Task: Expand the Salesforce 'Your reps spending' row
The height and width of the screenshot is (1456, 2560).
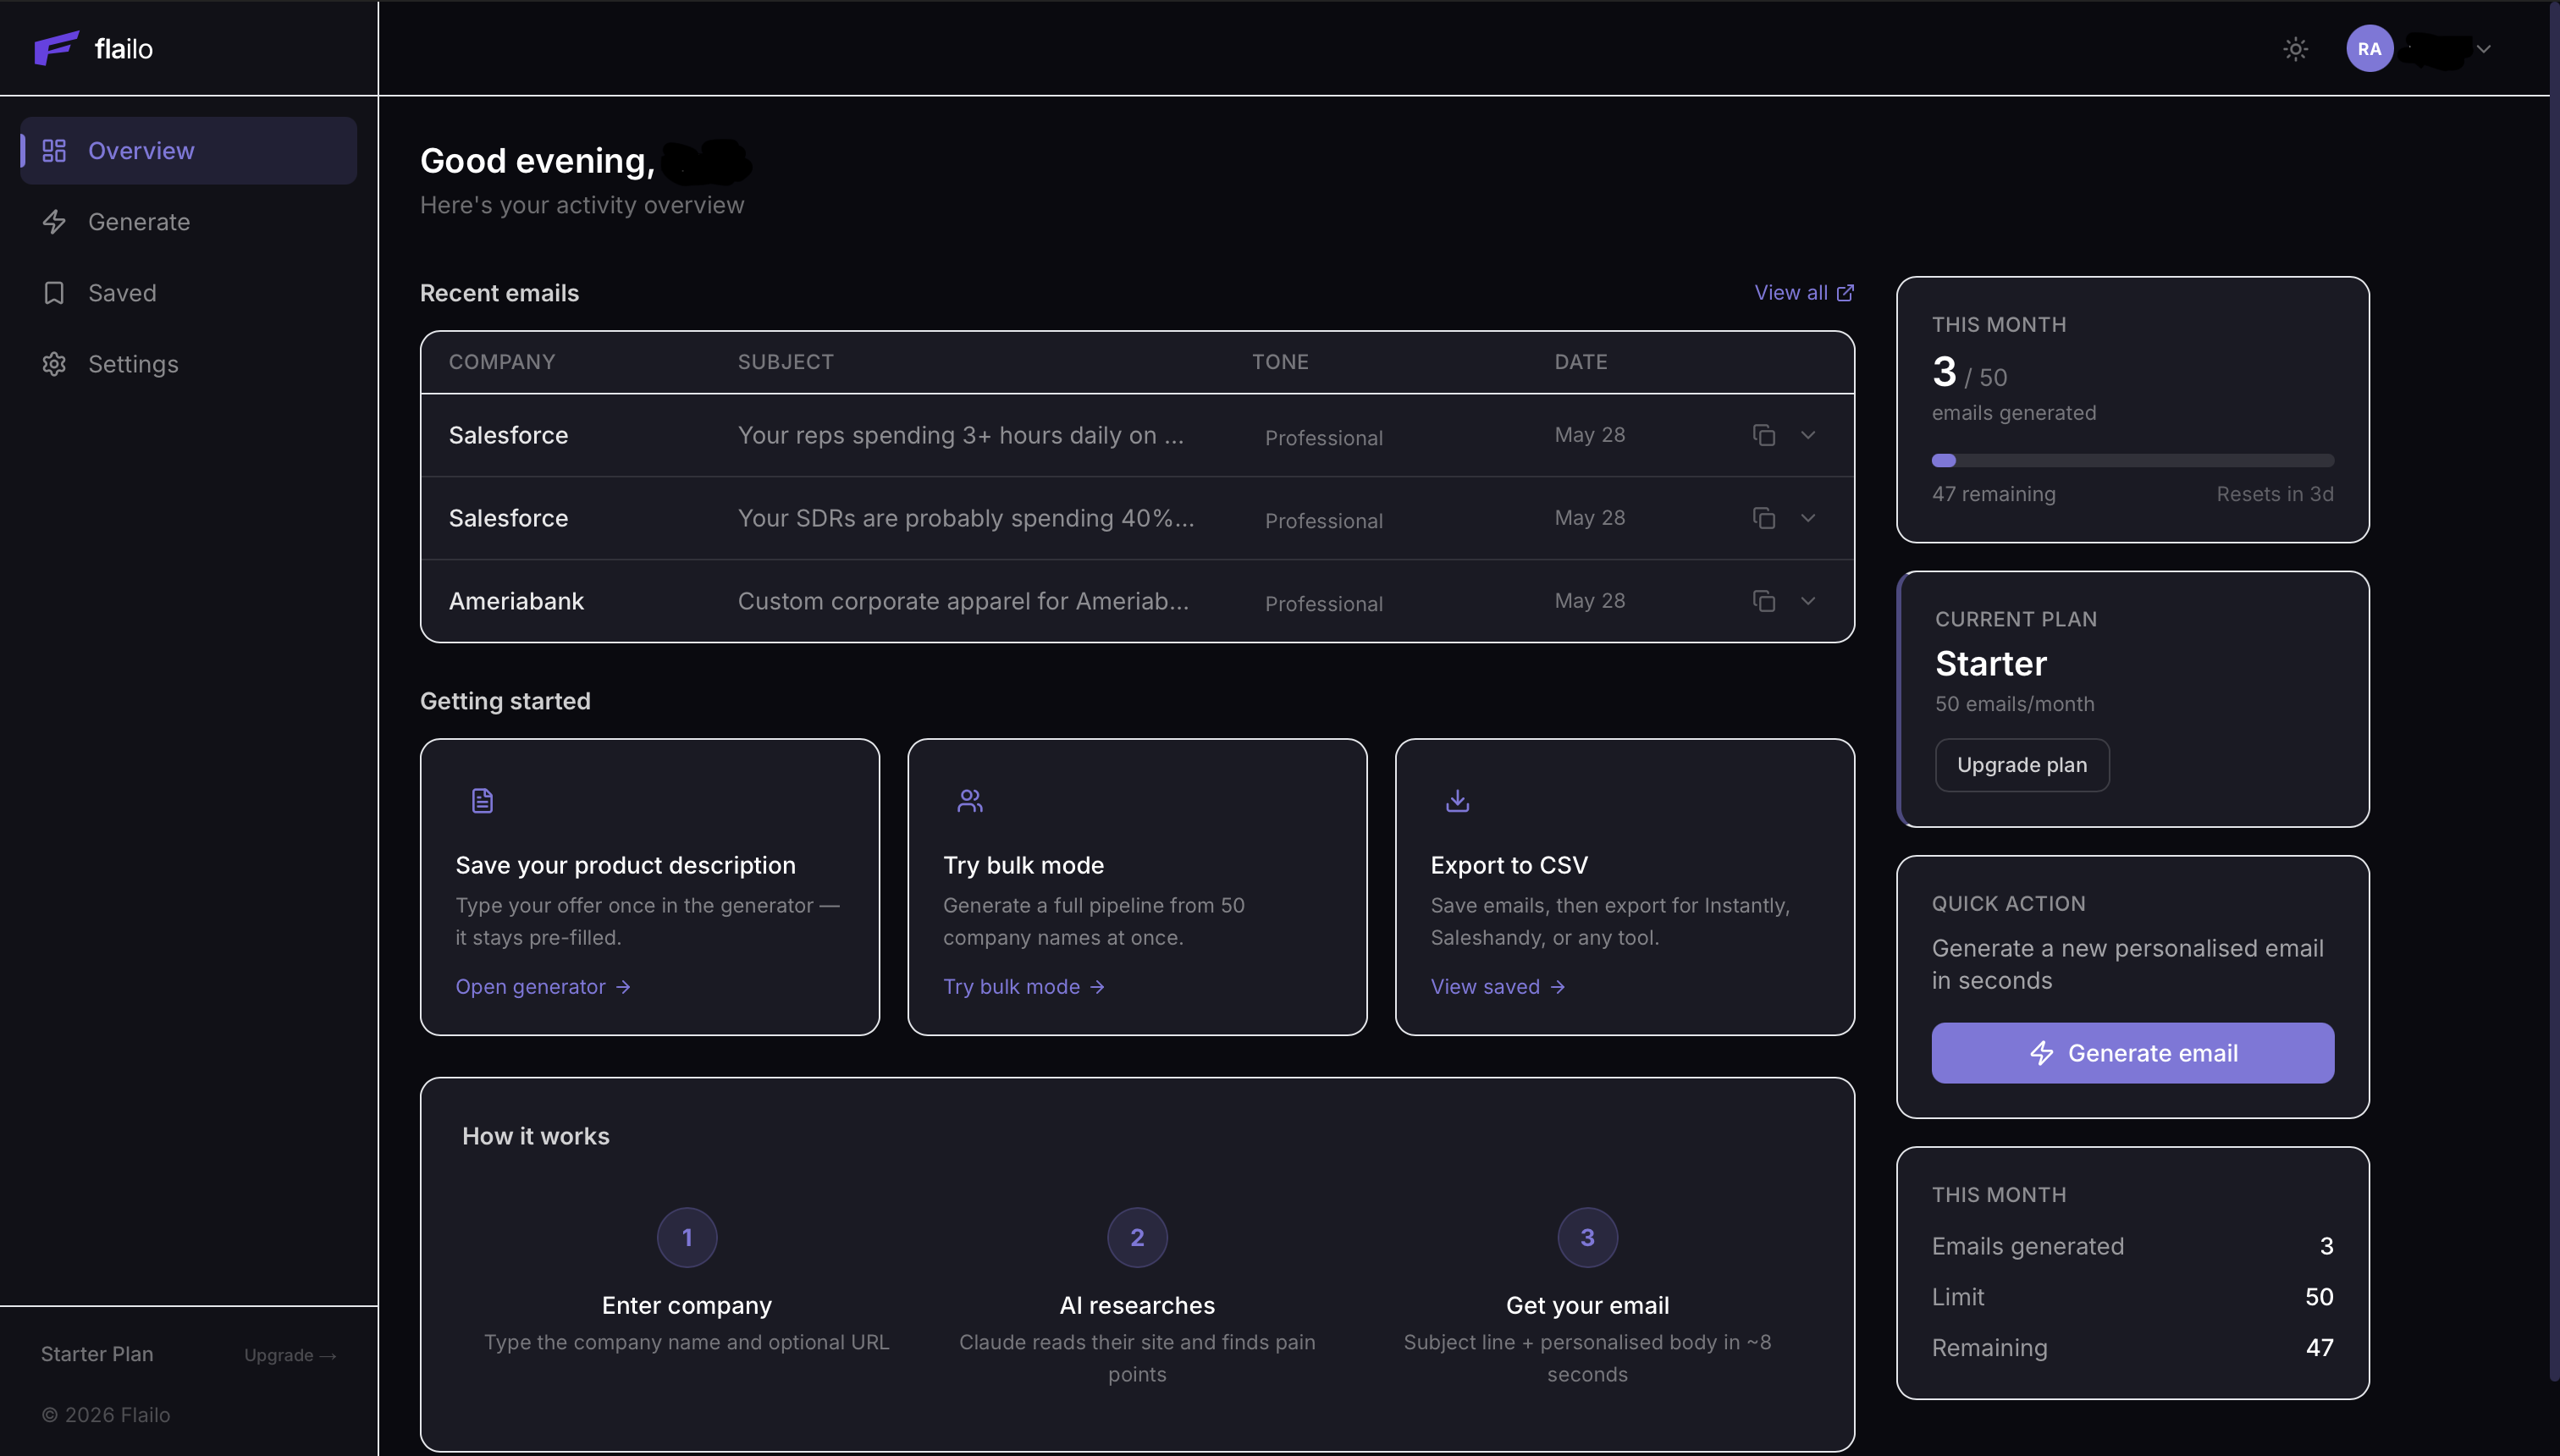Action: [x=1807, y=435]
